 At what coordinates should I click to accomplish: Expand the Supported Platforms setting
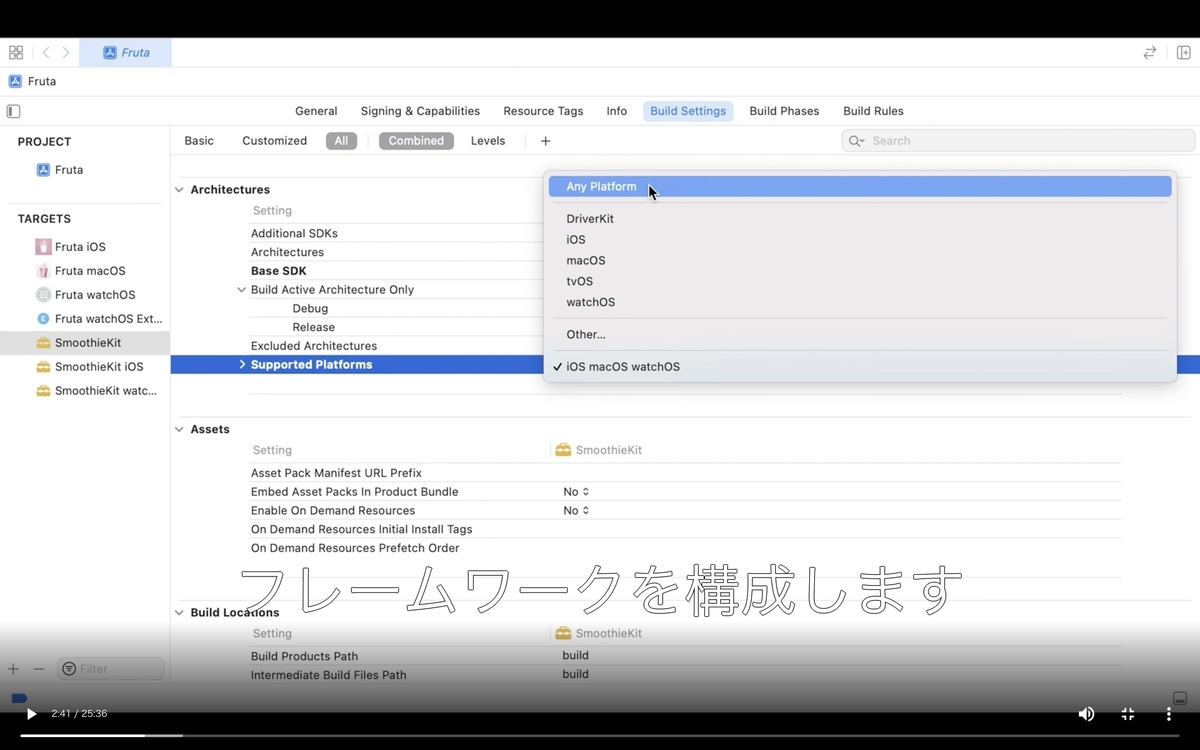242,365
